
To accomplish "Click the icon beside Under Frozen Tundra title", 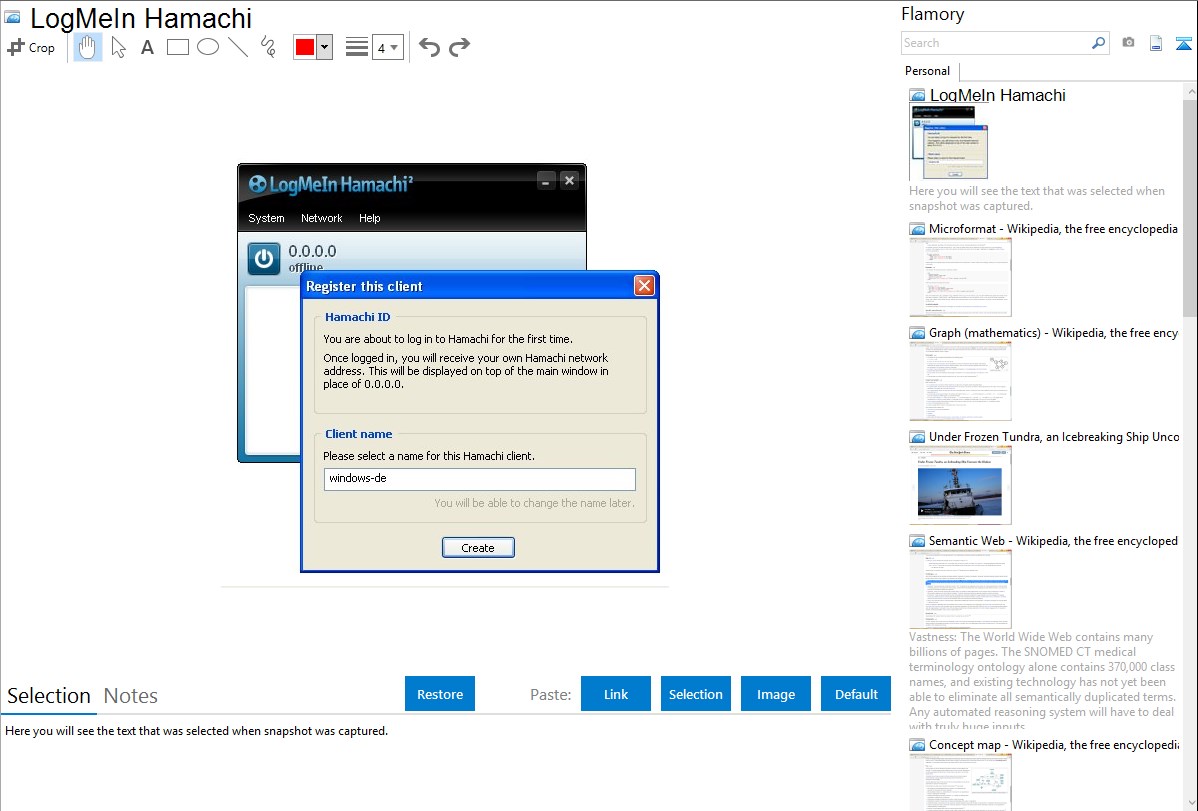I will (x=917, y=437).
